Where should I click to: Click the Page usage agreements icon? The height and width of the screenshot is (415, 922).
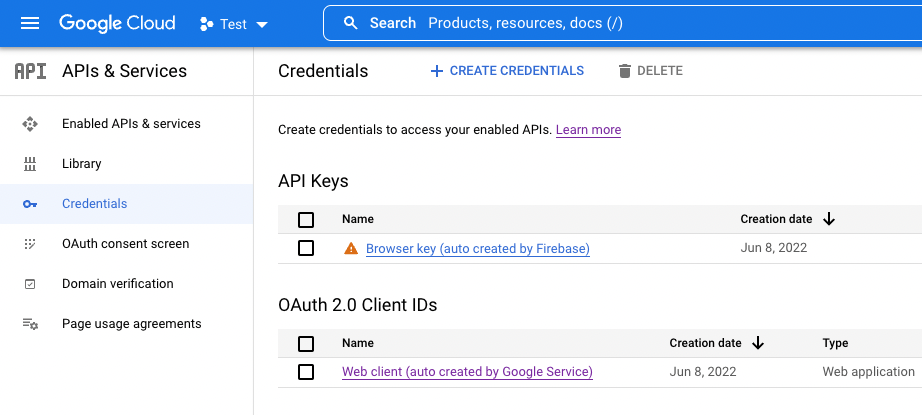(x=30, y=324)
